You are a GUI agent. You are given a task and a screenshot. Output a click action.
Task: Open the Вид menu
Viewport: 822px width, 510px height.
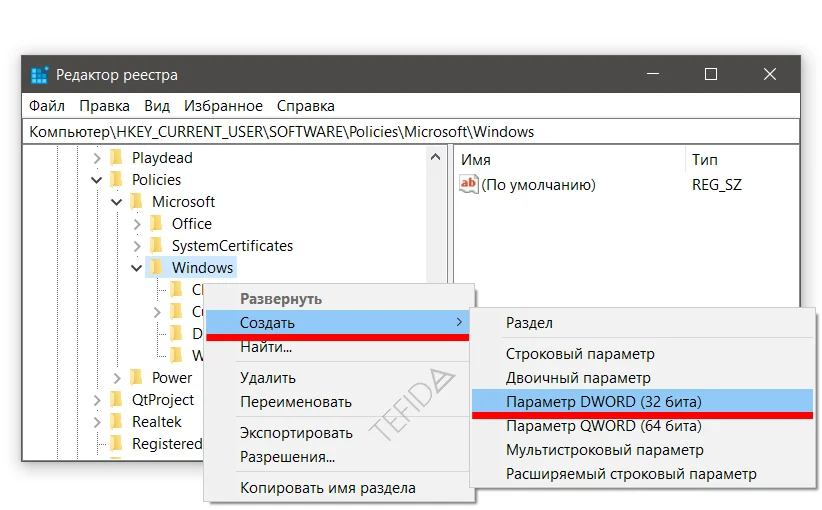(157, 106)
